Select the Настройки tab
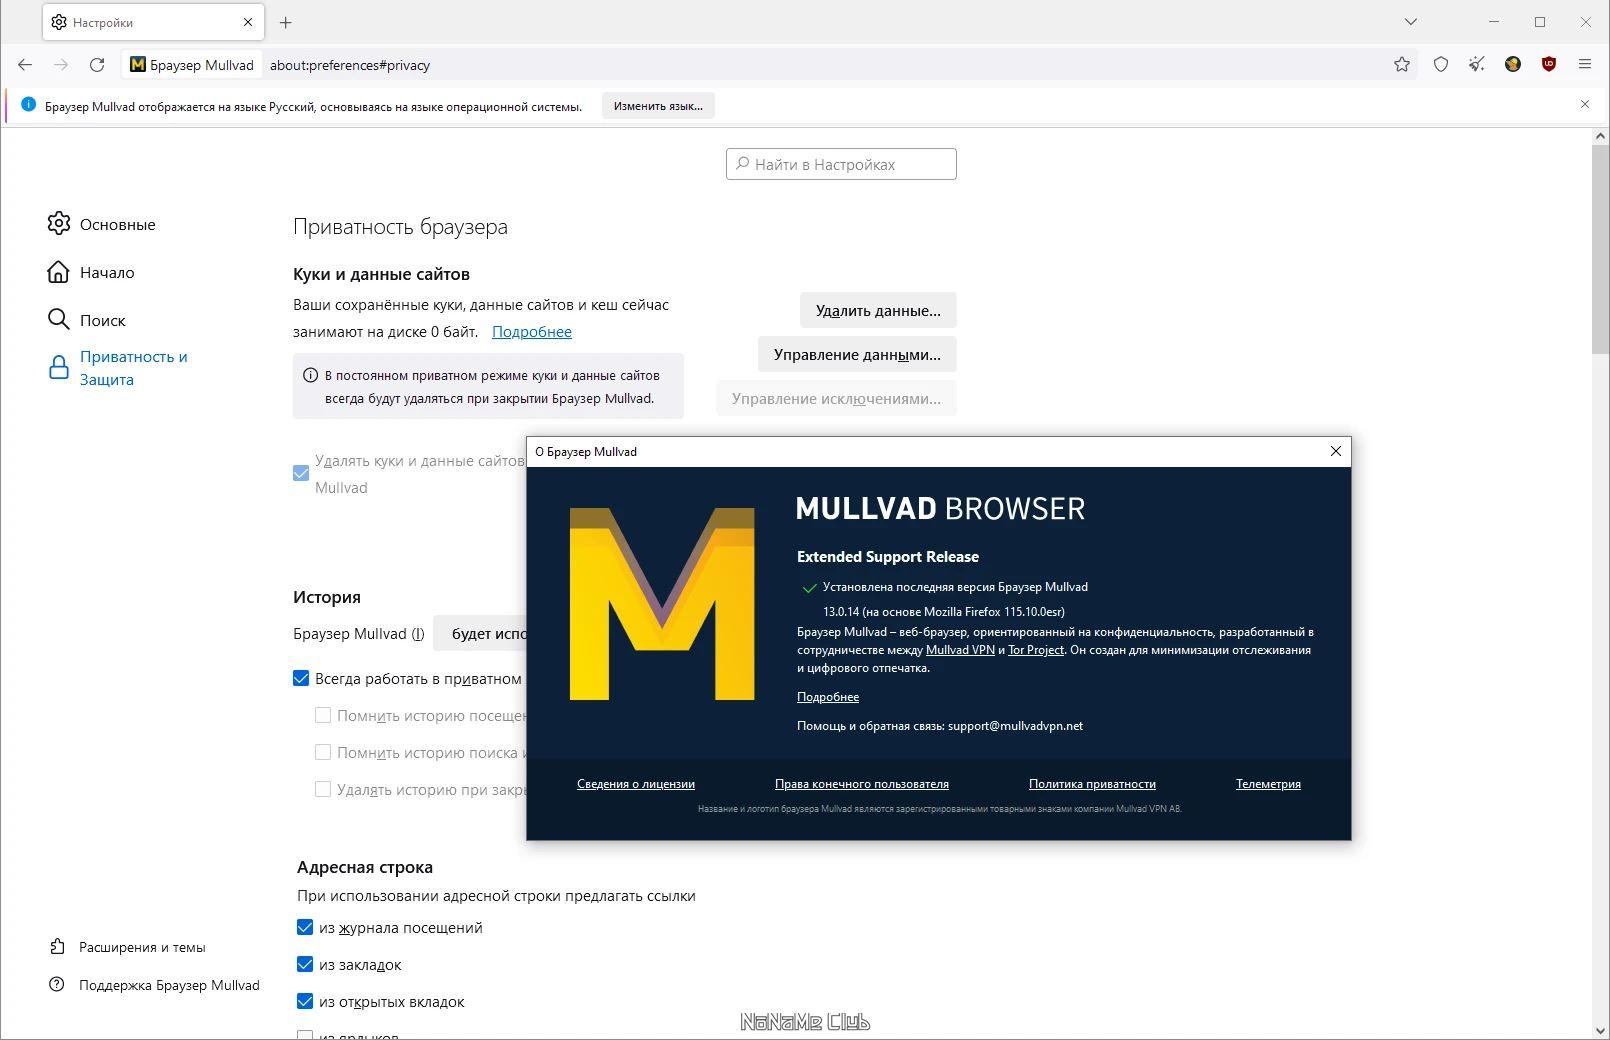 coord(153,22)
